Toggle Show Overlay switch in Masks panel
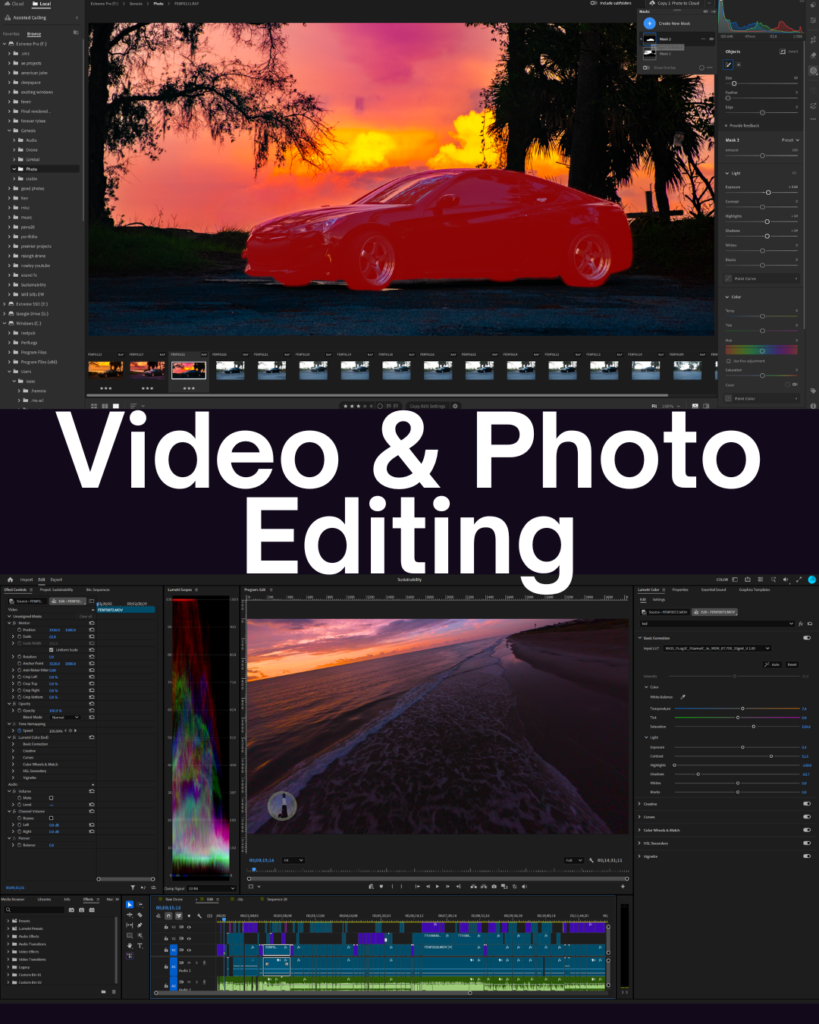Screen dimensions: 819x1024 click(x=646, y=68)
